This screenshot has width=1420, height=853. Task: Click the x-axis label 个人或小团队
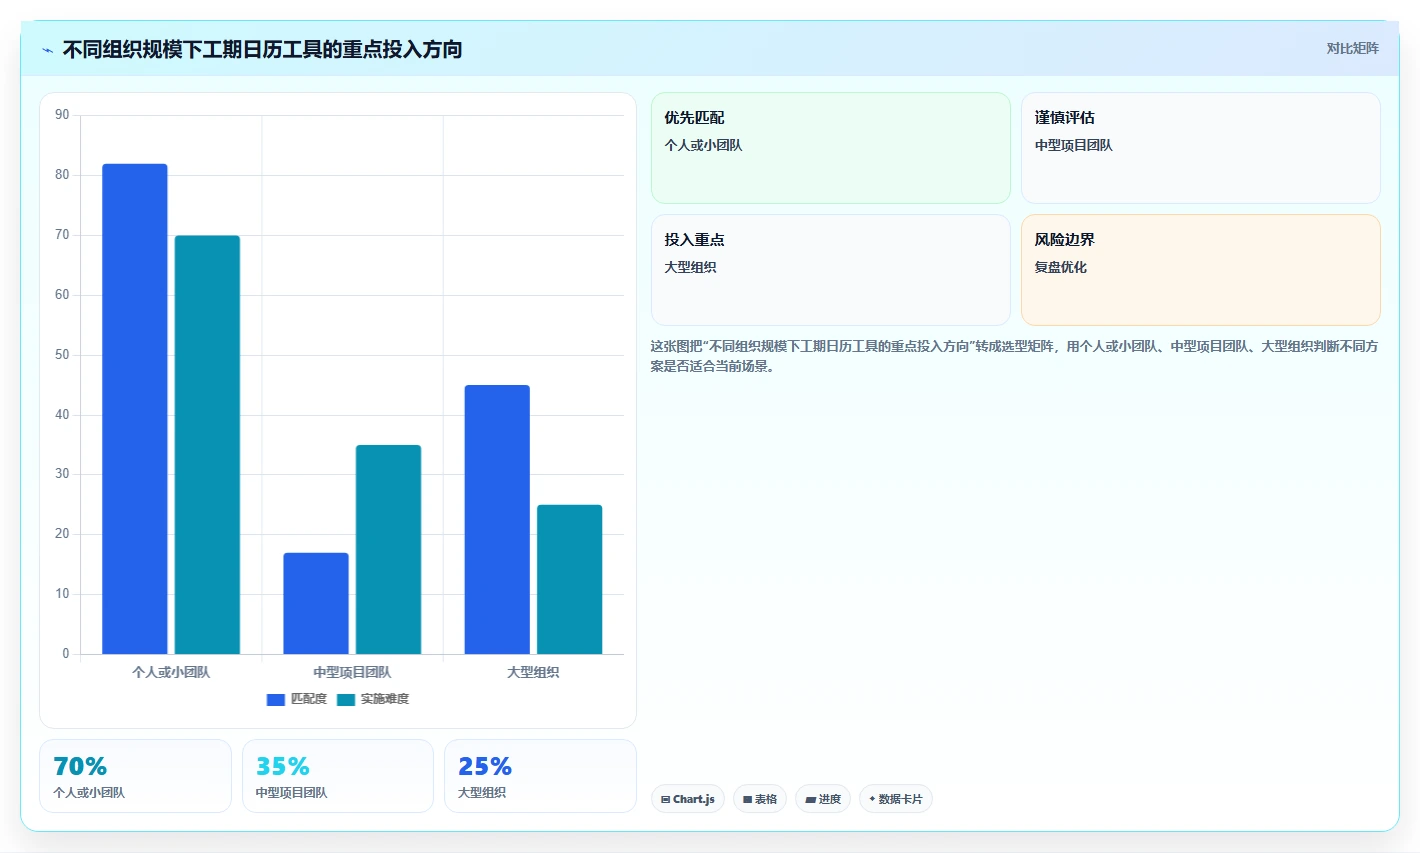pos(171,672)
